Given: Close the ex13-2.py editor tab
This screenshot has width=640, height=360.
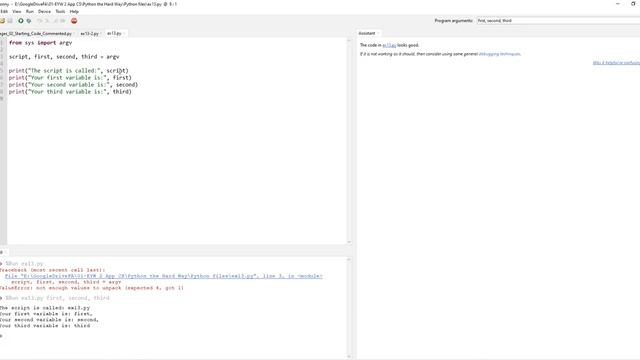Looking at the screenshot, I should click(101, 33).
